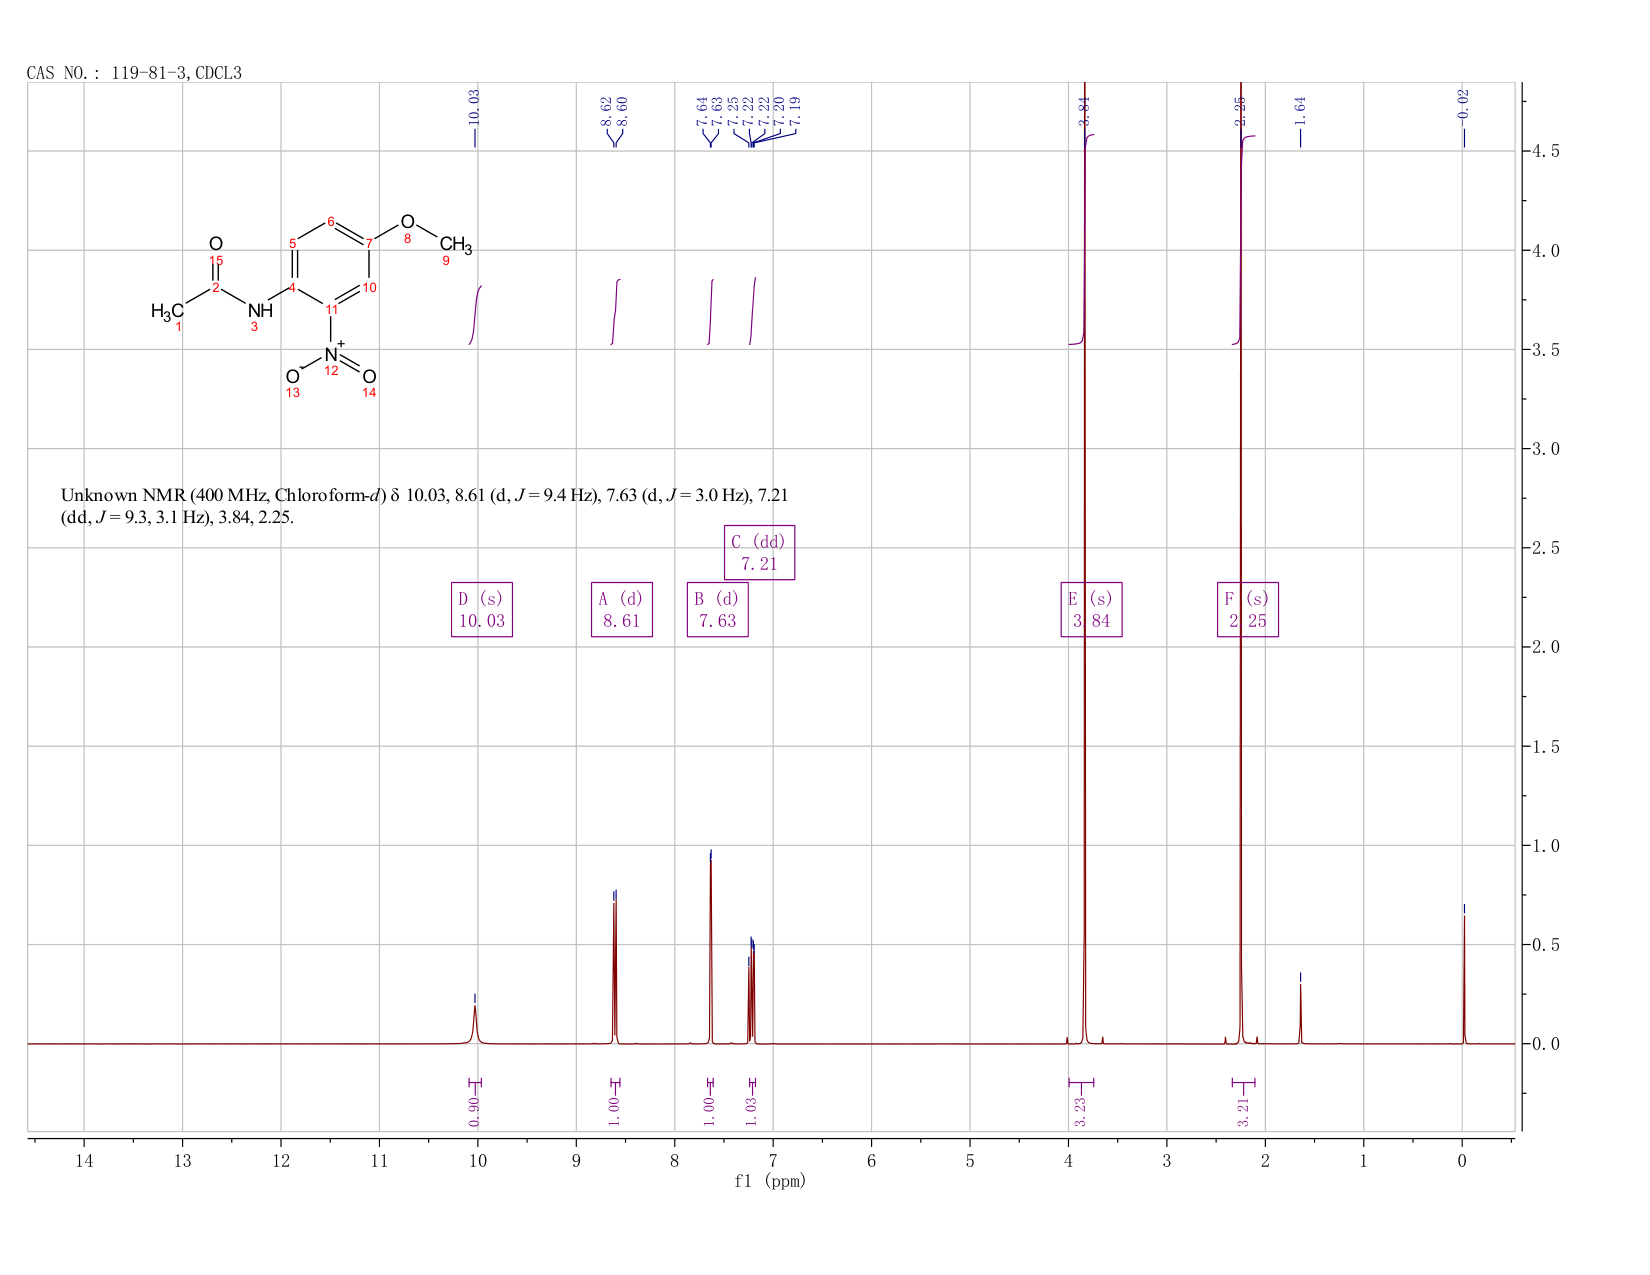
Task: Click the x-axis tick label 11
Action: click(x=379, y=1161)
